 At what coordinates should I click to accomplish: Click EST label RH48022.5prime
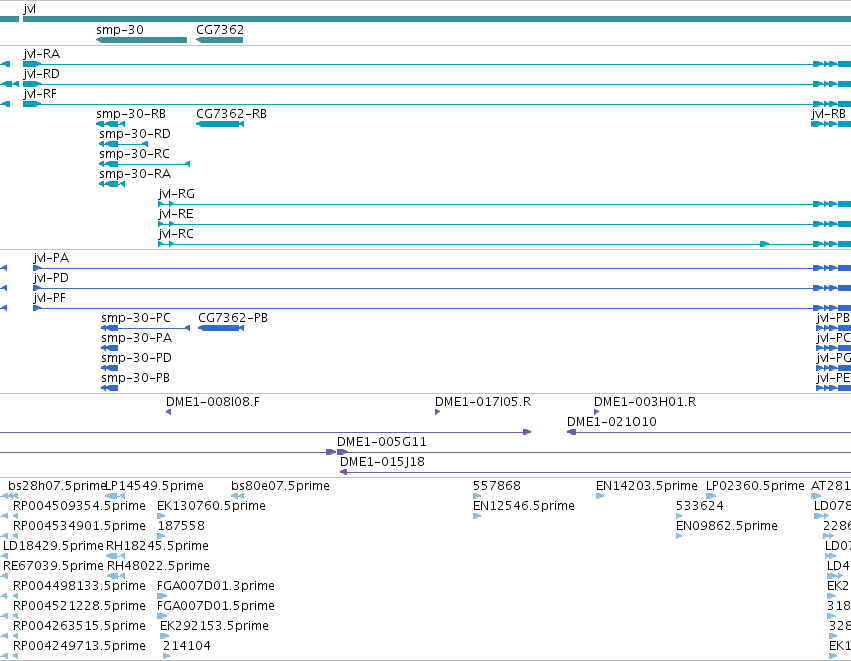(158, 566)
